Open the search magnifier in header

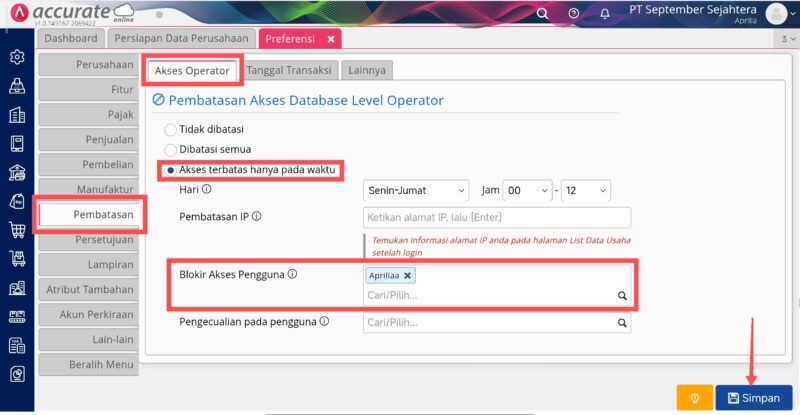(542, 13)
